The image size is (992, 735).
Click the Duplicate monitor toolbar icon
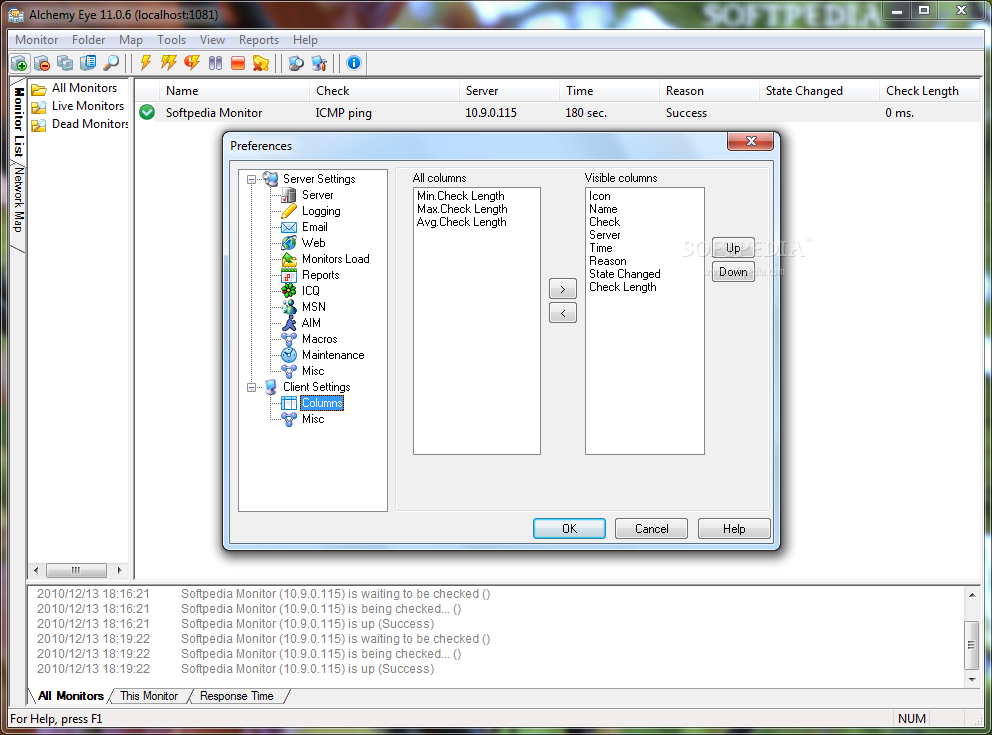coord(65,63)
